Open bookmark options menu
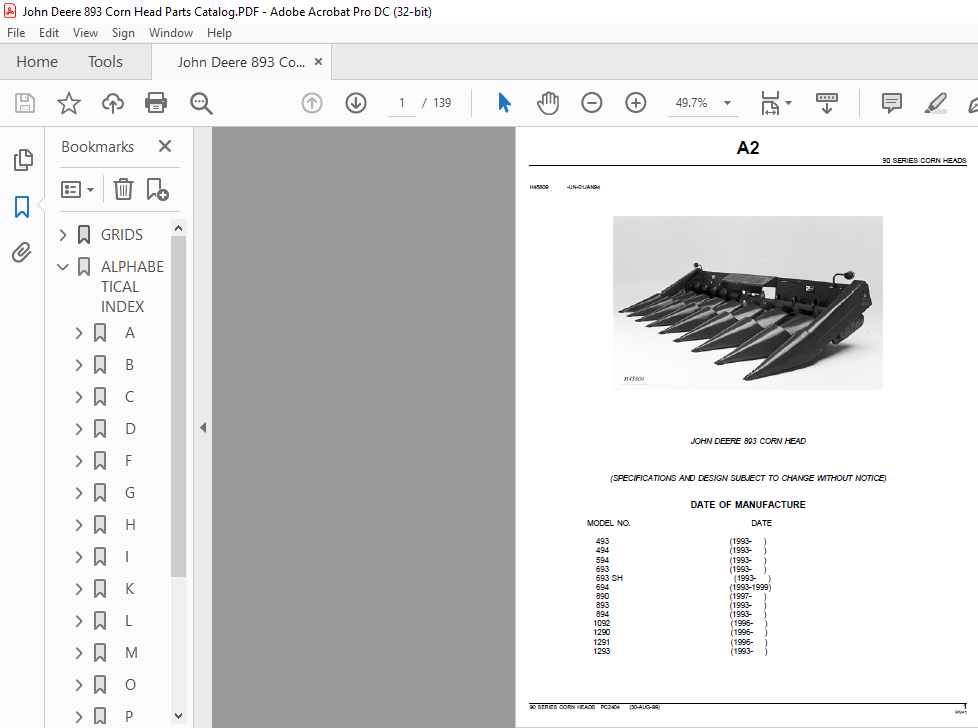The height and width of the screenshot is (728, 978). pos(77,189)
